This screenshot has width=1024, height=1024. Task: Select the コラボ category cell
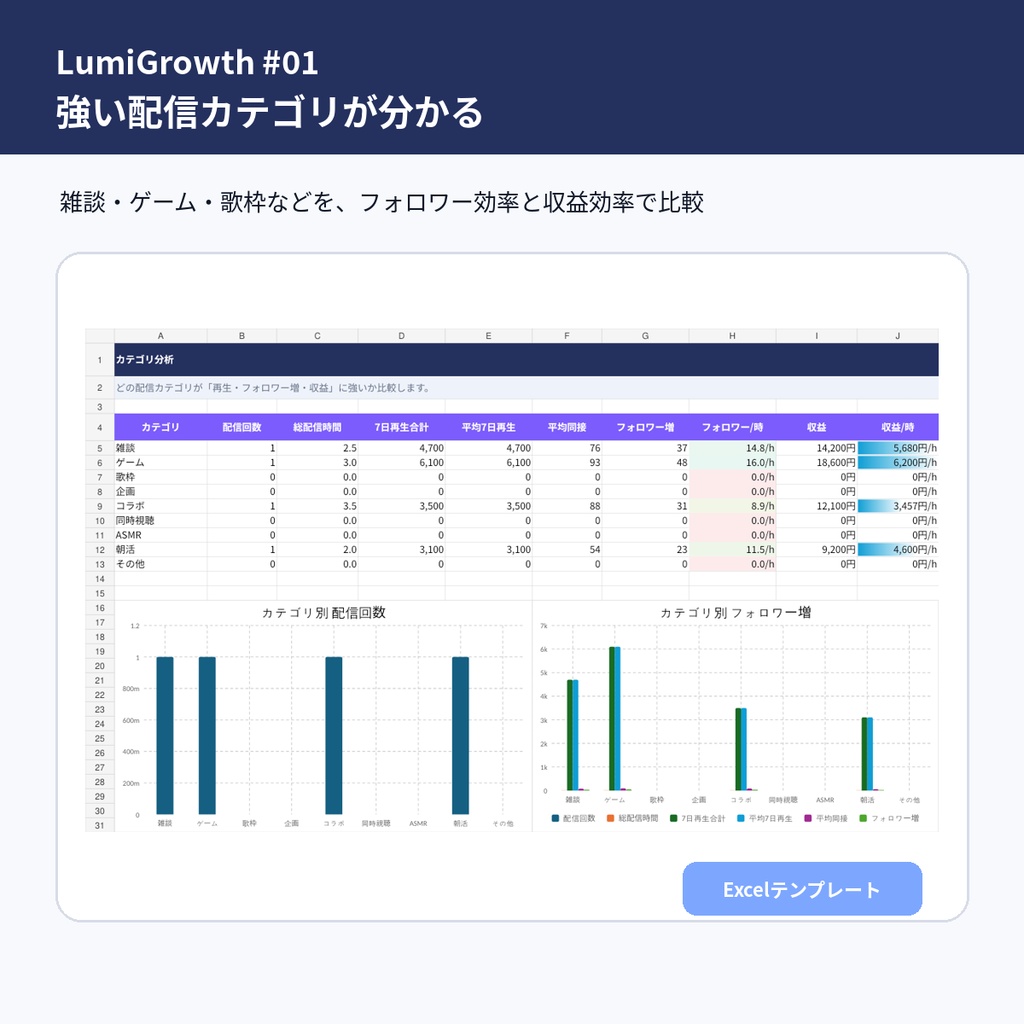[161, 506]
